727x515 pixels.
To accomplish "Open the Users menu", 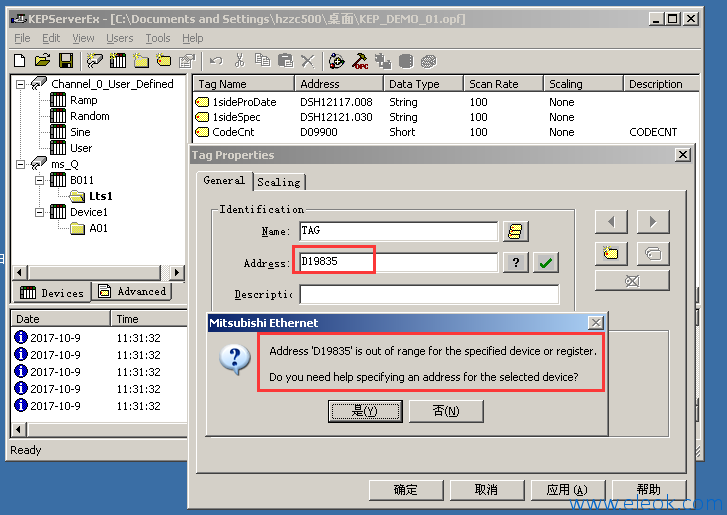I will [120, 38].
